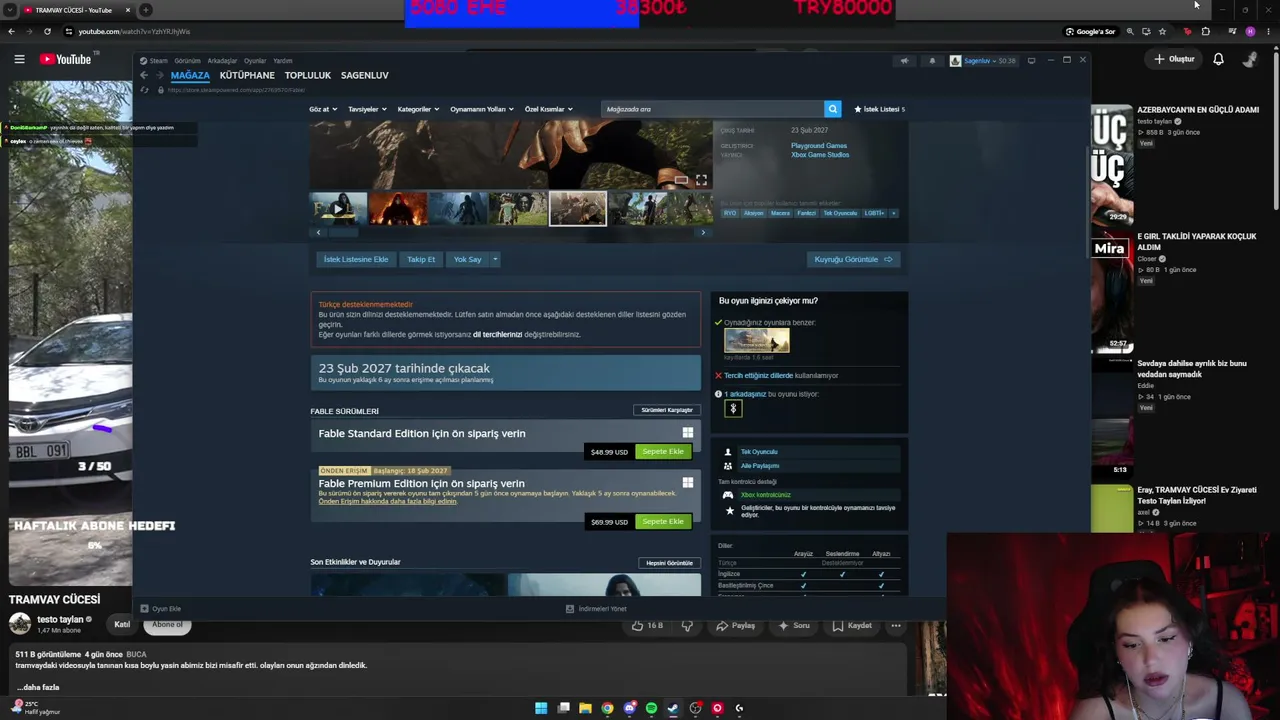This screenshot has width=1280, height=720.
Task: Expand the Oynamanın Yolları dropdown
Action: 482,109
